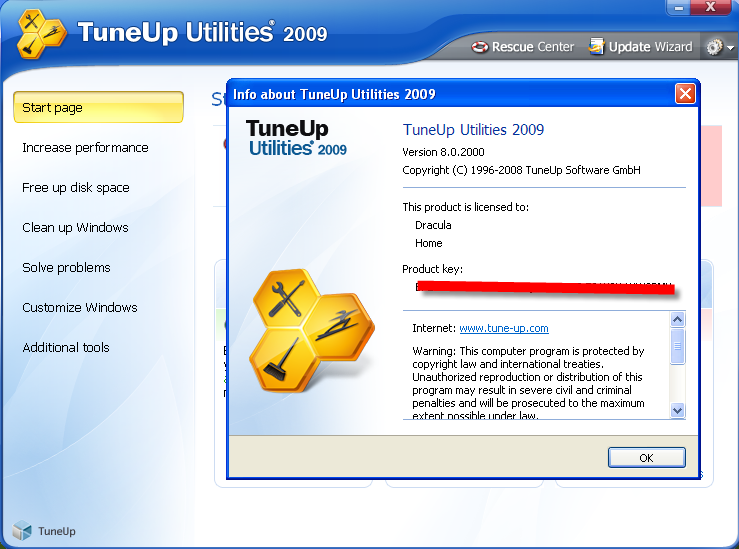Open Additional tools section
The width and height of the screenshot is (739, 549).
click(66, 348)
